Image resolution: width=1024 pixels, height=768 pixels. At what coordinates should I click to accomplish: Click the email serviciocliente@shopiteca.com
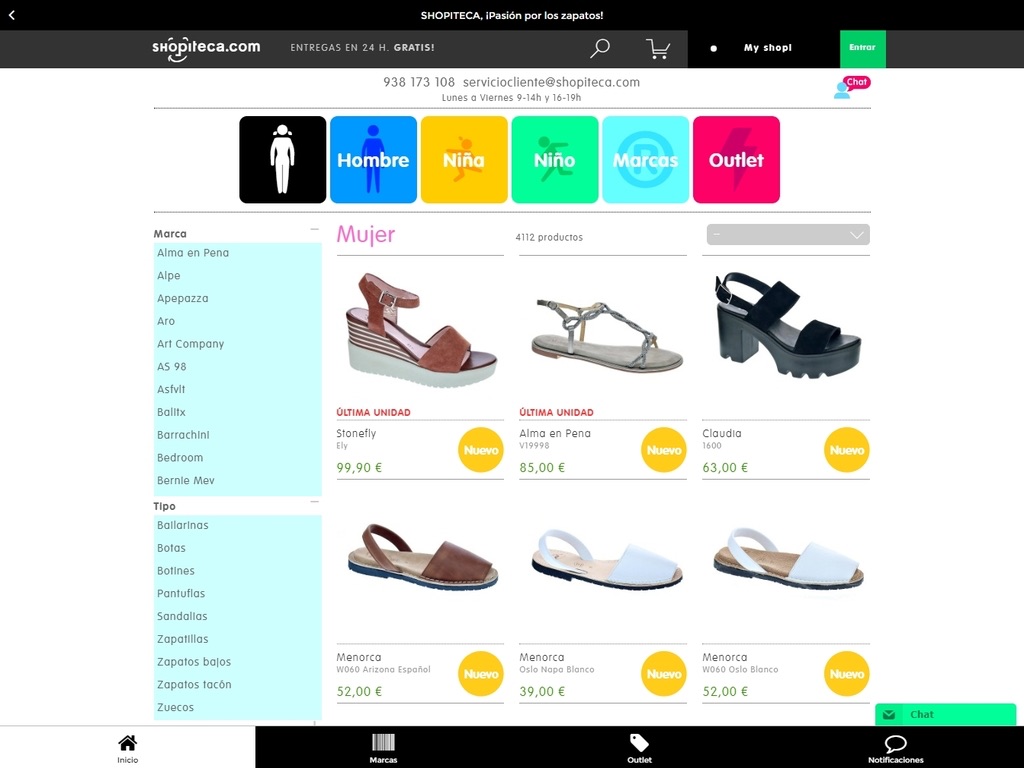pyautogui.click(x=551, y=82)
